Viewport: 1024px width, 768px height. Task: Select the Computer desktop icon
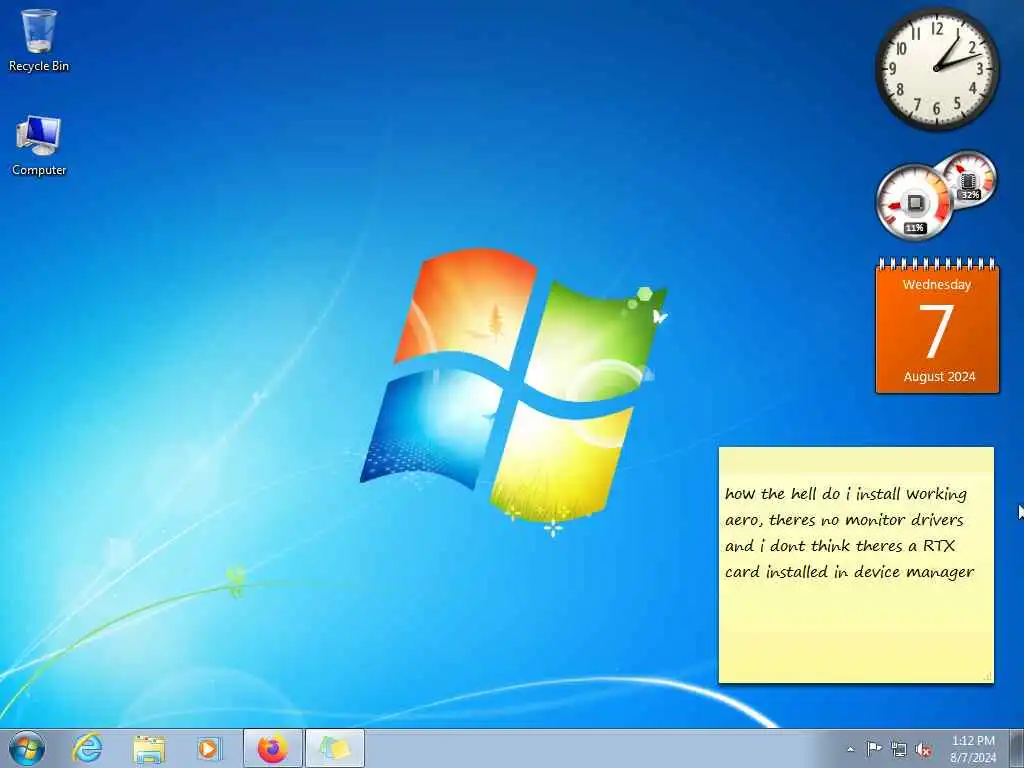tap(39, 145)
